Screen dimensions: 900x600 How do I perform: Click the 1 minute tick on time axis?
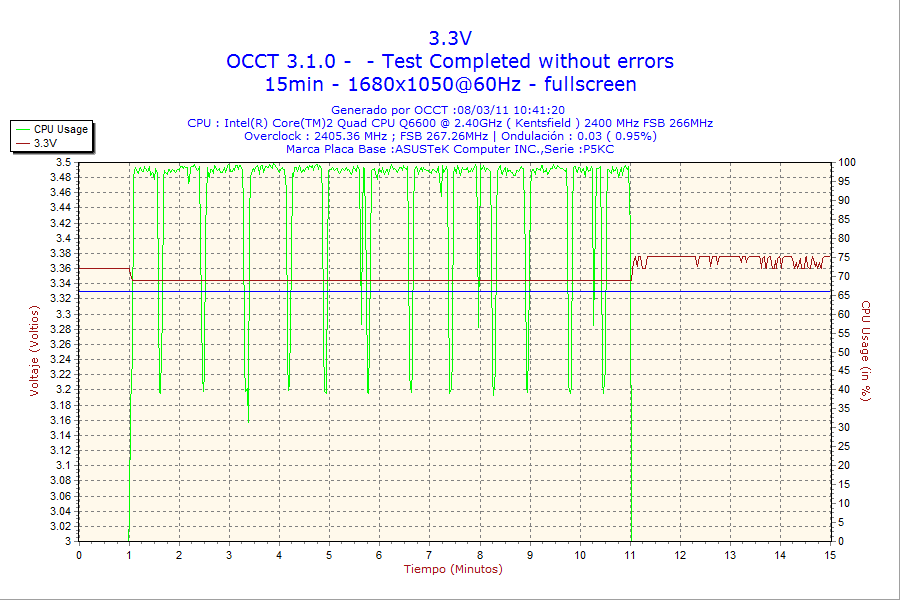(129, 555)
